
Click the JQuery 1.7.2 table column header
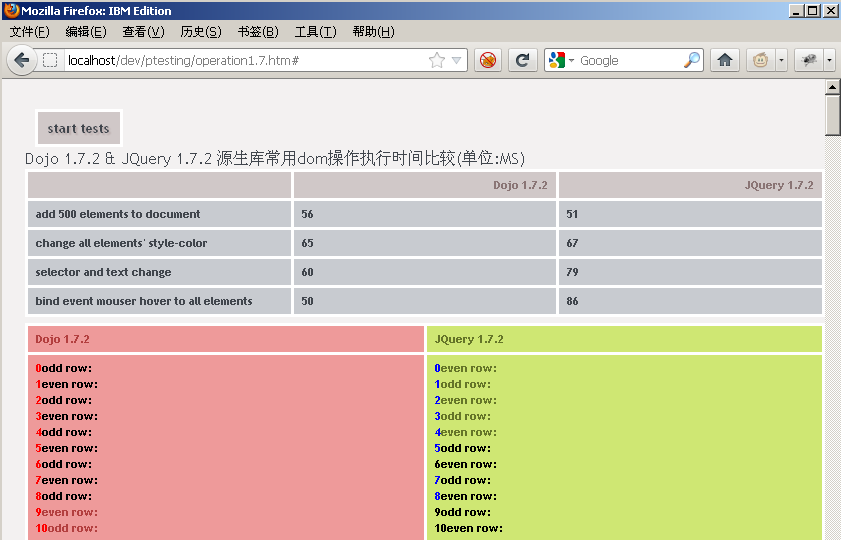(x=690, y=185)
